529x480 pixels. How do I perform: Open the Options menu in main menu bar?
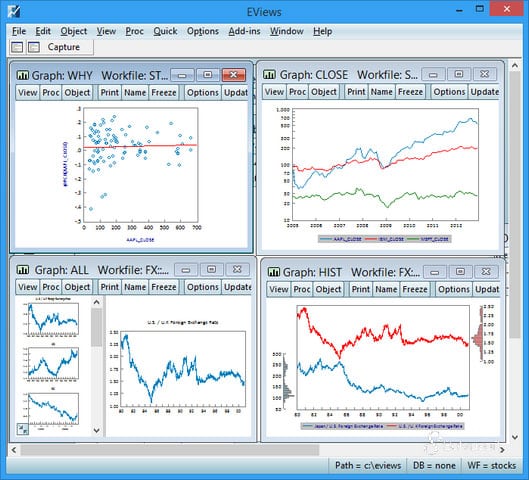(203, 31)
